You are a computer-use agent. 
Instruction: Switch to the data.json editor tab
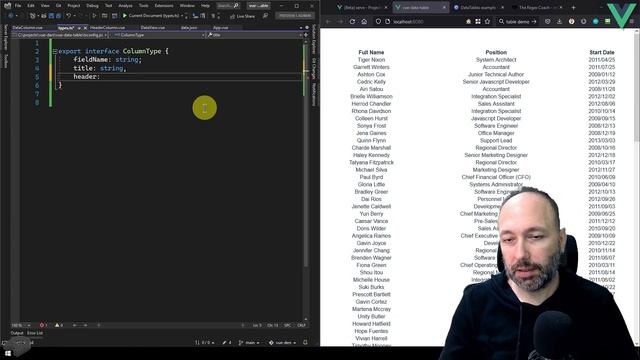coord(189,28)
